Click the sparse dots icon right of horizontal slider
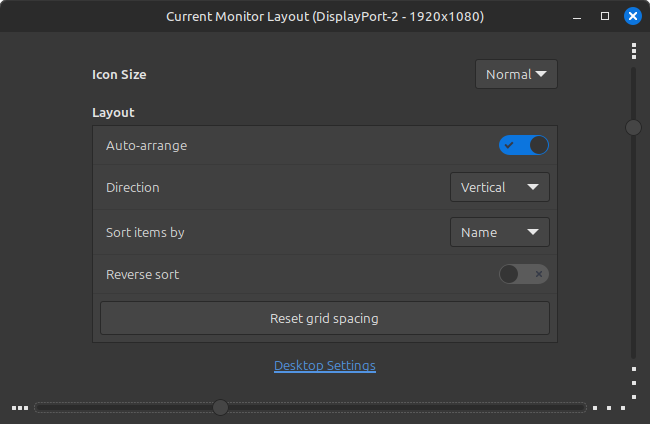650x424 pixels. pos(609,408)
